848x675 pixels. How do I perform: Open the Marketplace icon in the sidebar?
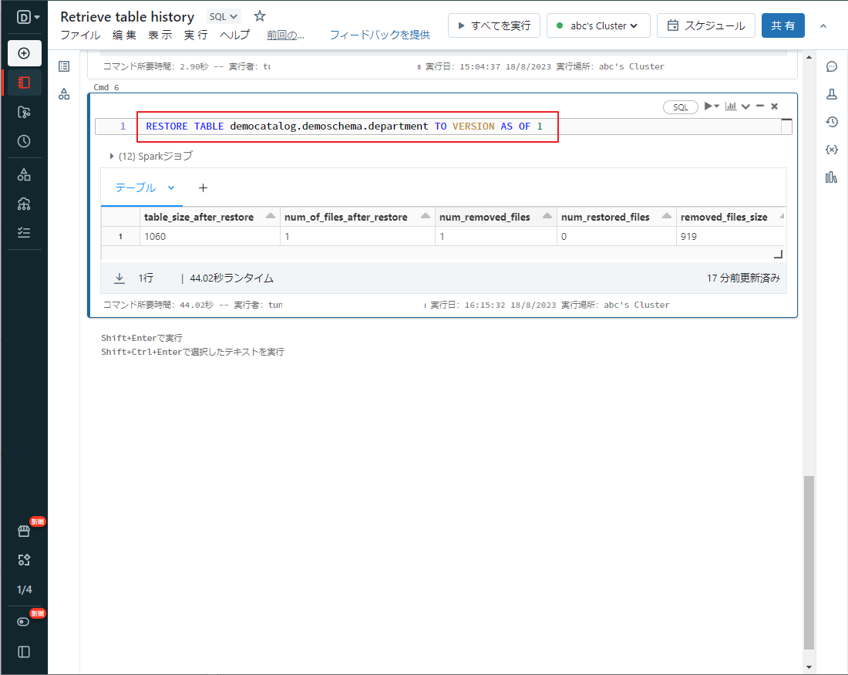(x=24, y=531)
